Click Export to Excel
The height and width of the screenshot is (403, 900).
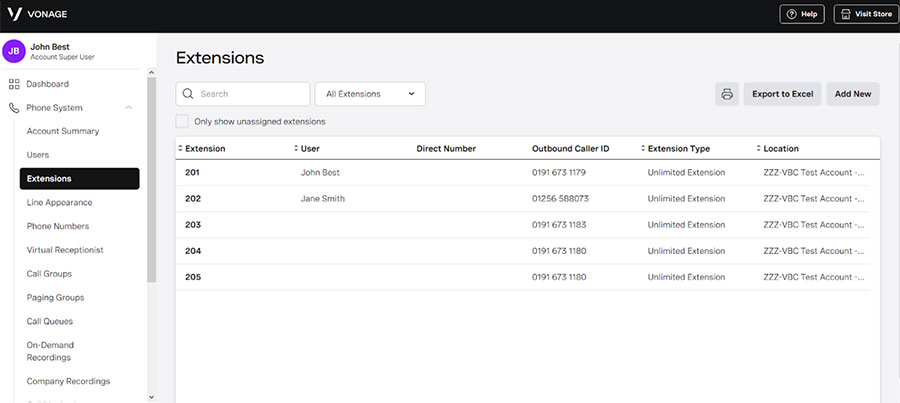[x=782, y=94]
